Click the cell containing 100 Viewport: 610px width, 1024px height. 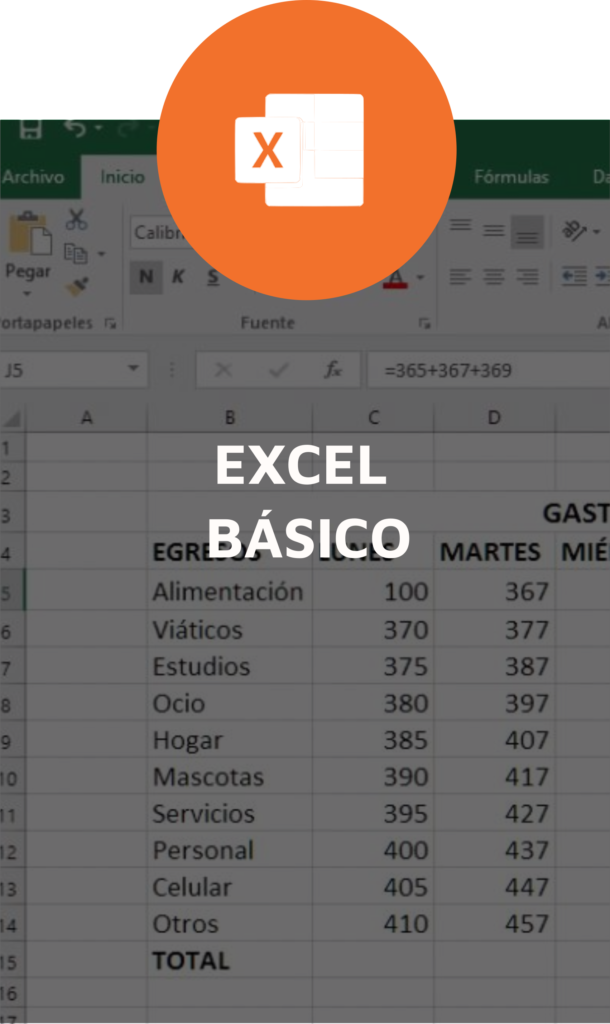(374, 592)
